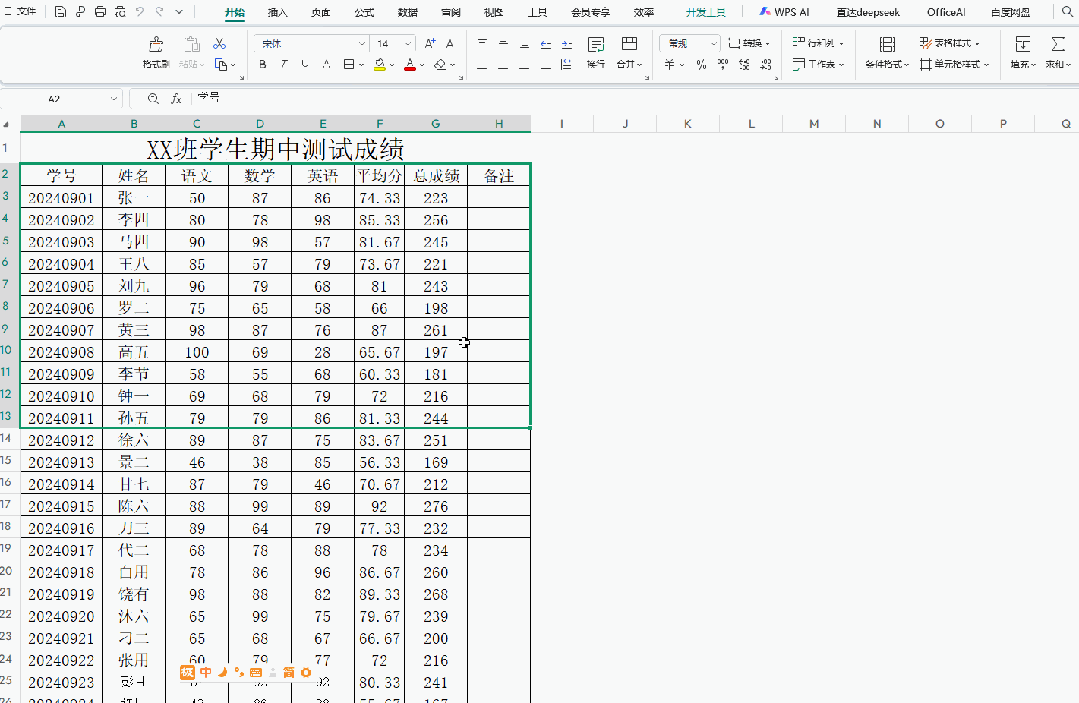Toggle Underline formatting
Image resolution: width=1079 pixels, height=703 pixels.
coord(305,65)
